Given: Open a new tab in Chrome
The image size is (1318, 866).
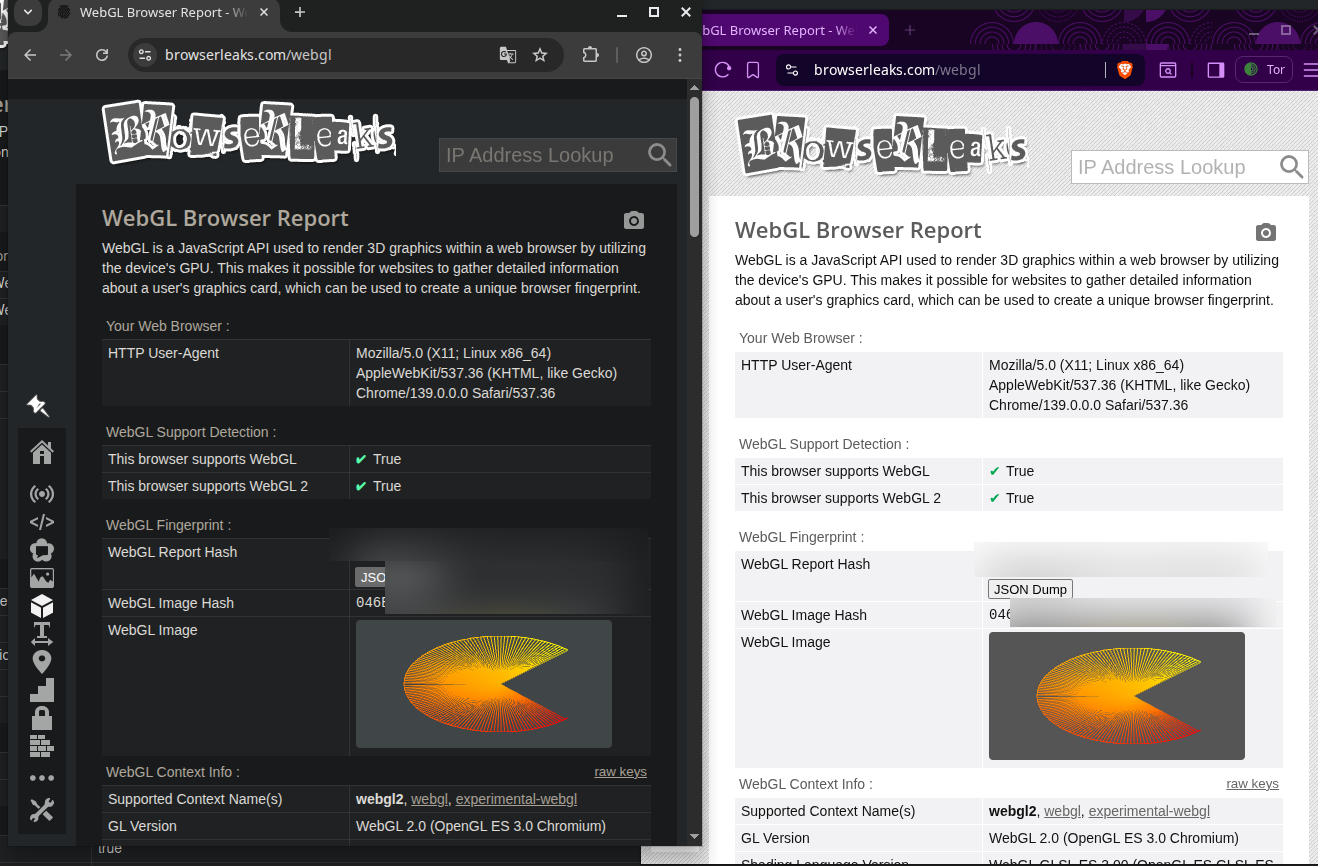Looking at the screenshot, I should coord(300,12).
